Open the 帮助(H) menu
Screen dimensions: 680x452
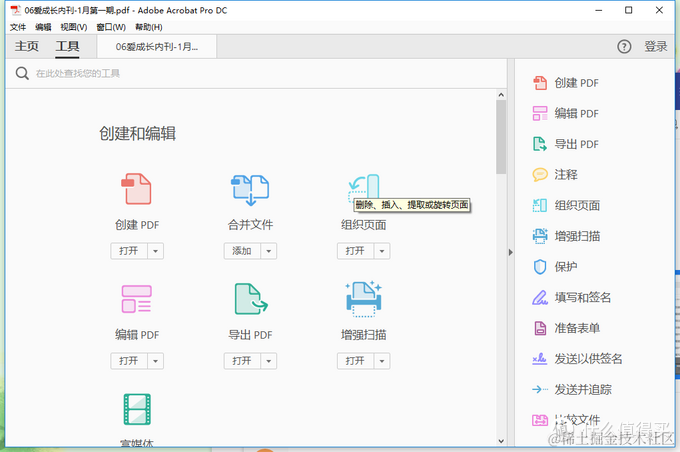(x=149, y=27)
